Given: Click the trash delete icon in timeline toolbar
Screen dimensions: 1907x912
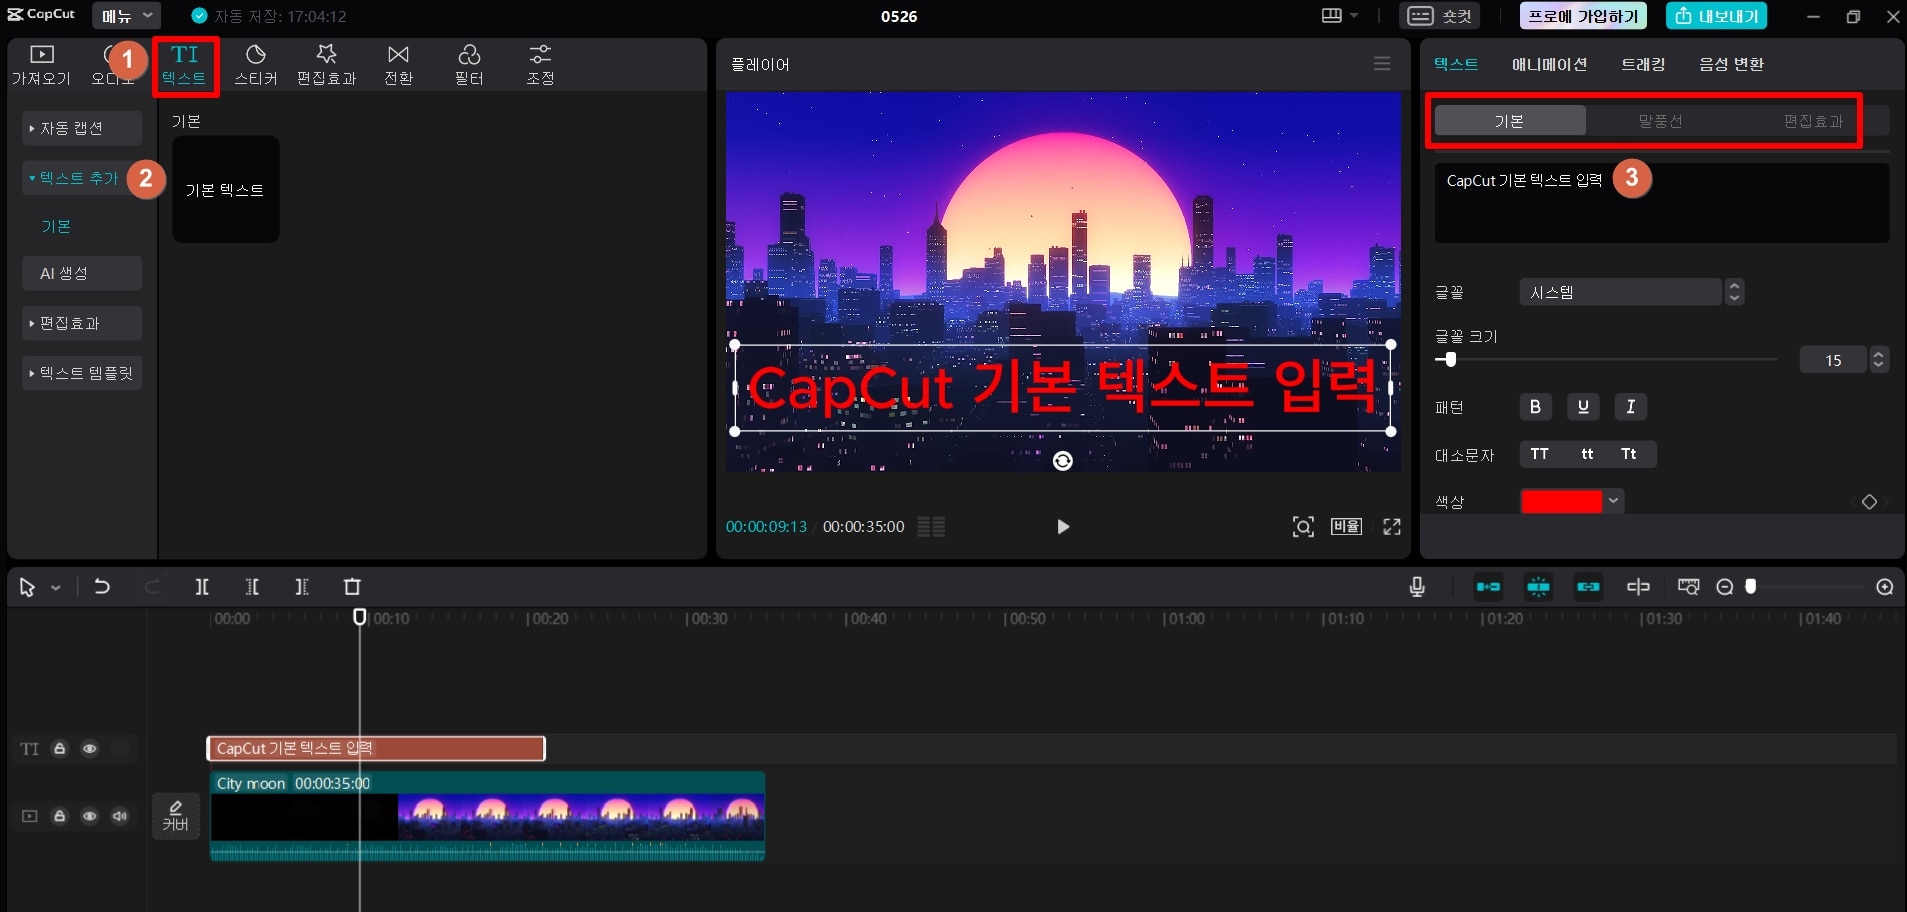Looking at the screenshot, I should click(352, 587).
